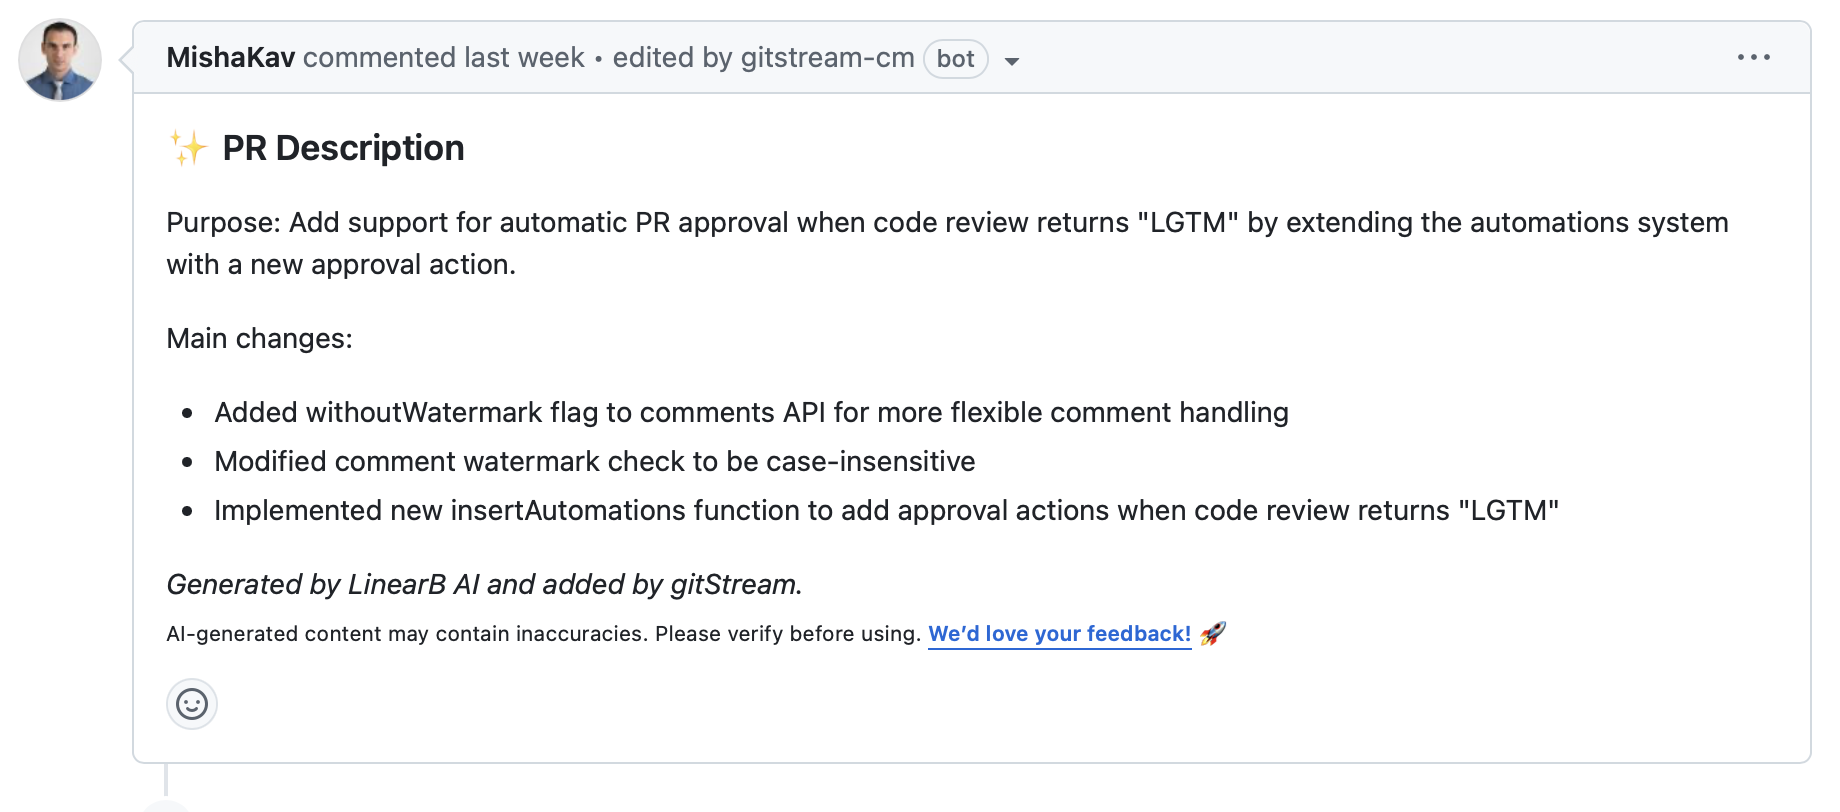Click the sparkles emoji beside PR Description
Screen dimensions: 1840x812
click(188, 148)
